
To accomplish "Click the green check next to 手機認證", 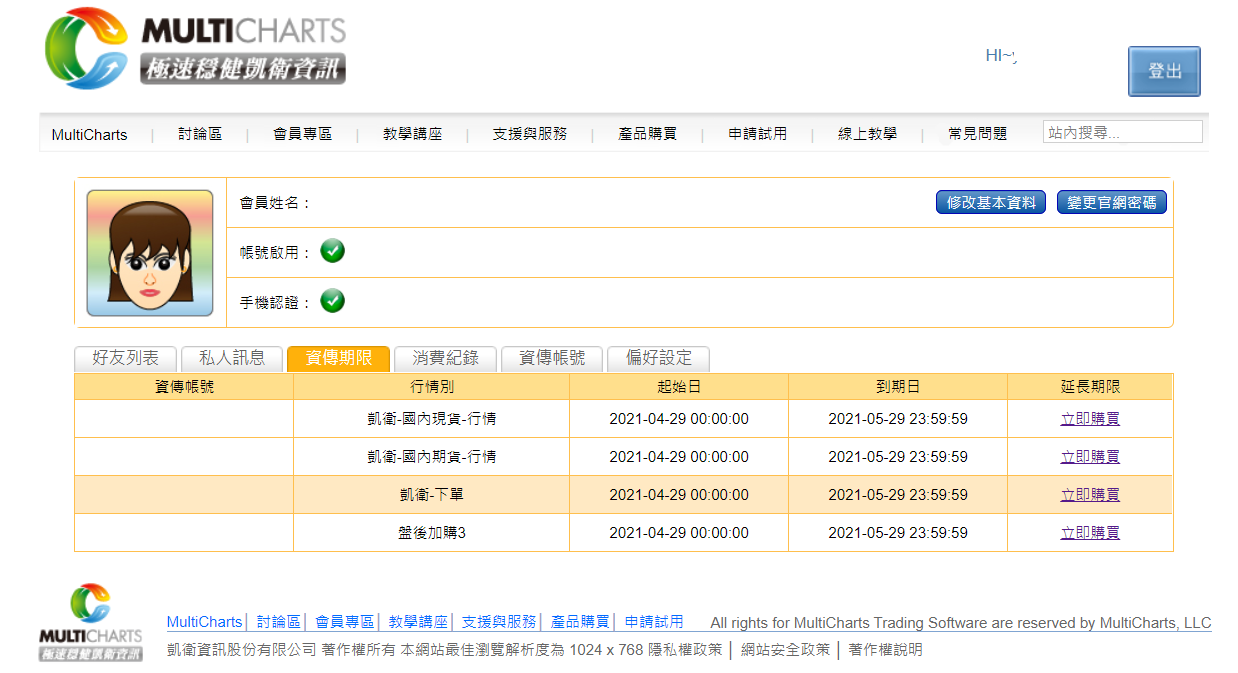I will (x=333, y=300).
